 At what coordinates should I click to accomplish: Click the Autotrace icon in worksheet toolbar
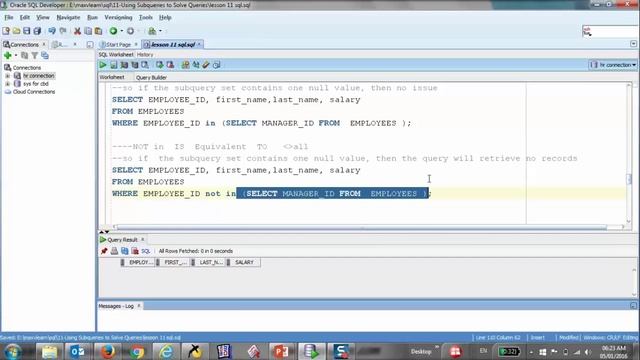[135, 65]
